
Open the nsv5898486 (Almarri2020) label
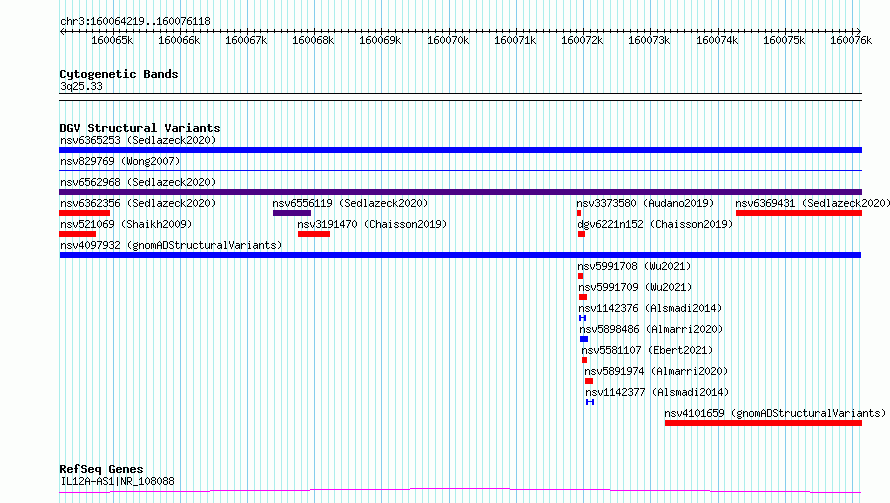[x=651, y=329]
